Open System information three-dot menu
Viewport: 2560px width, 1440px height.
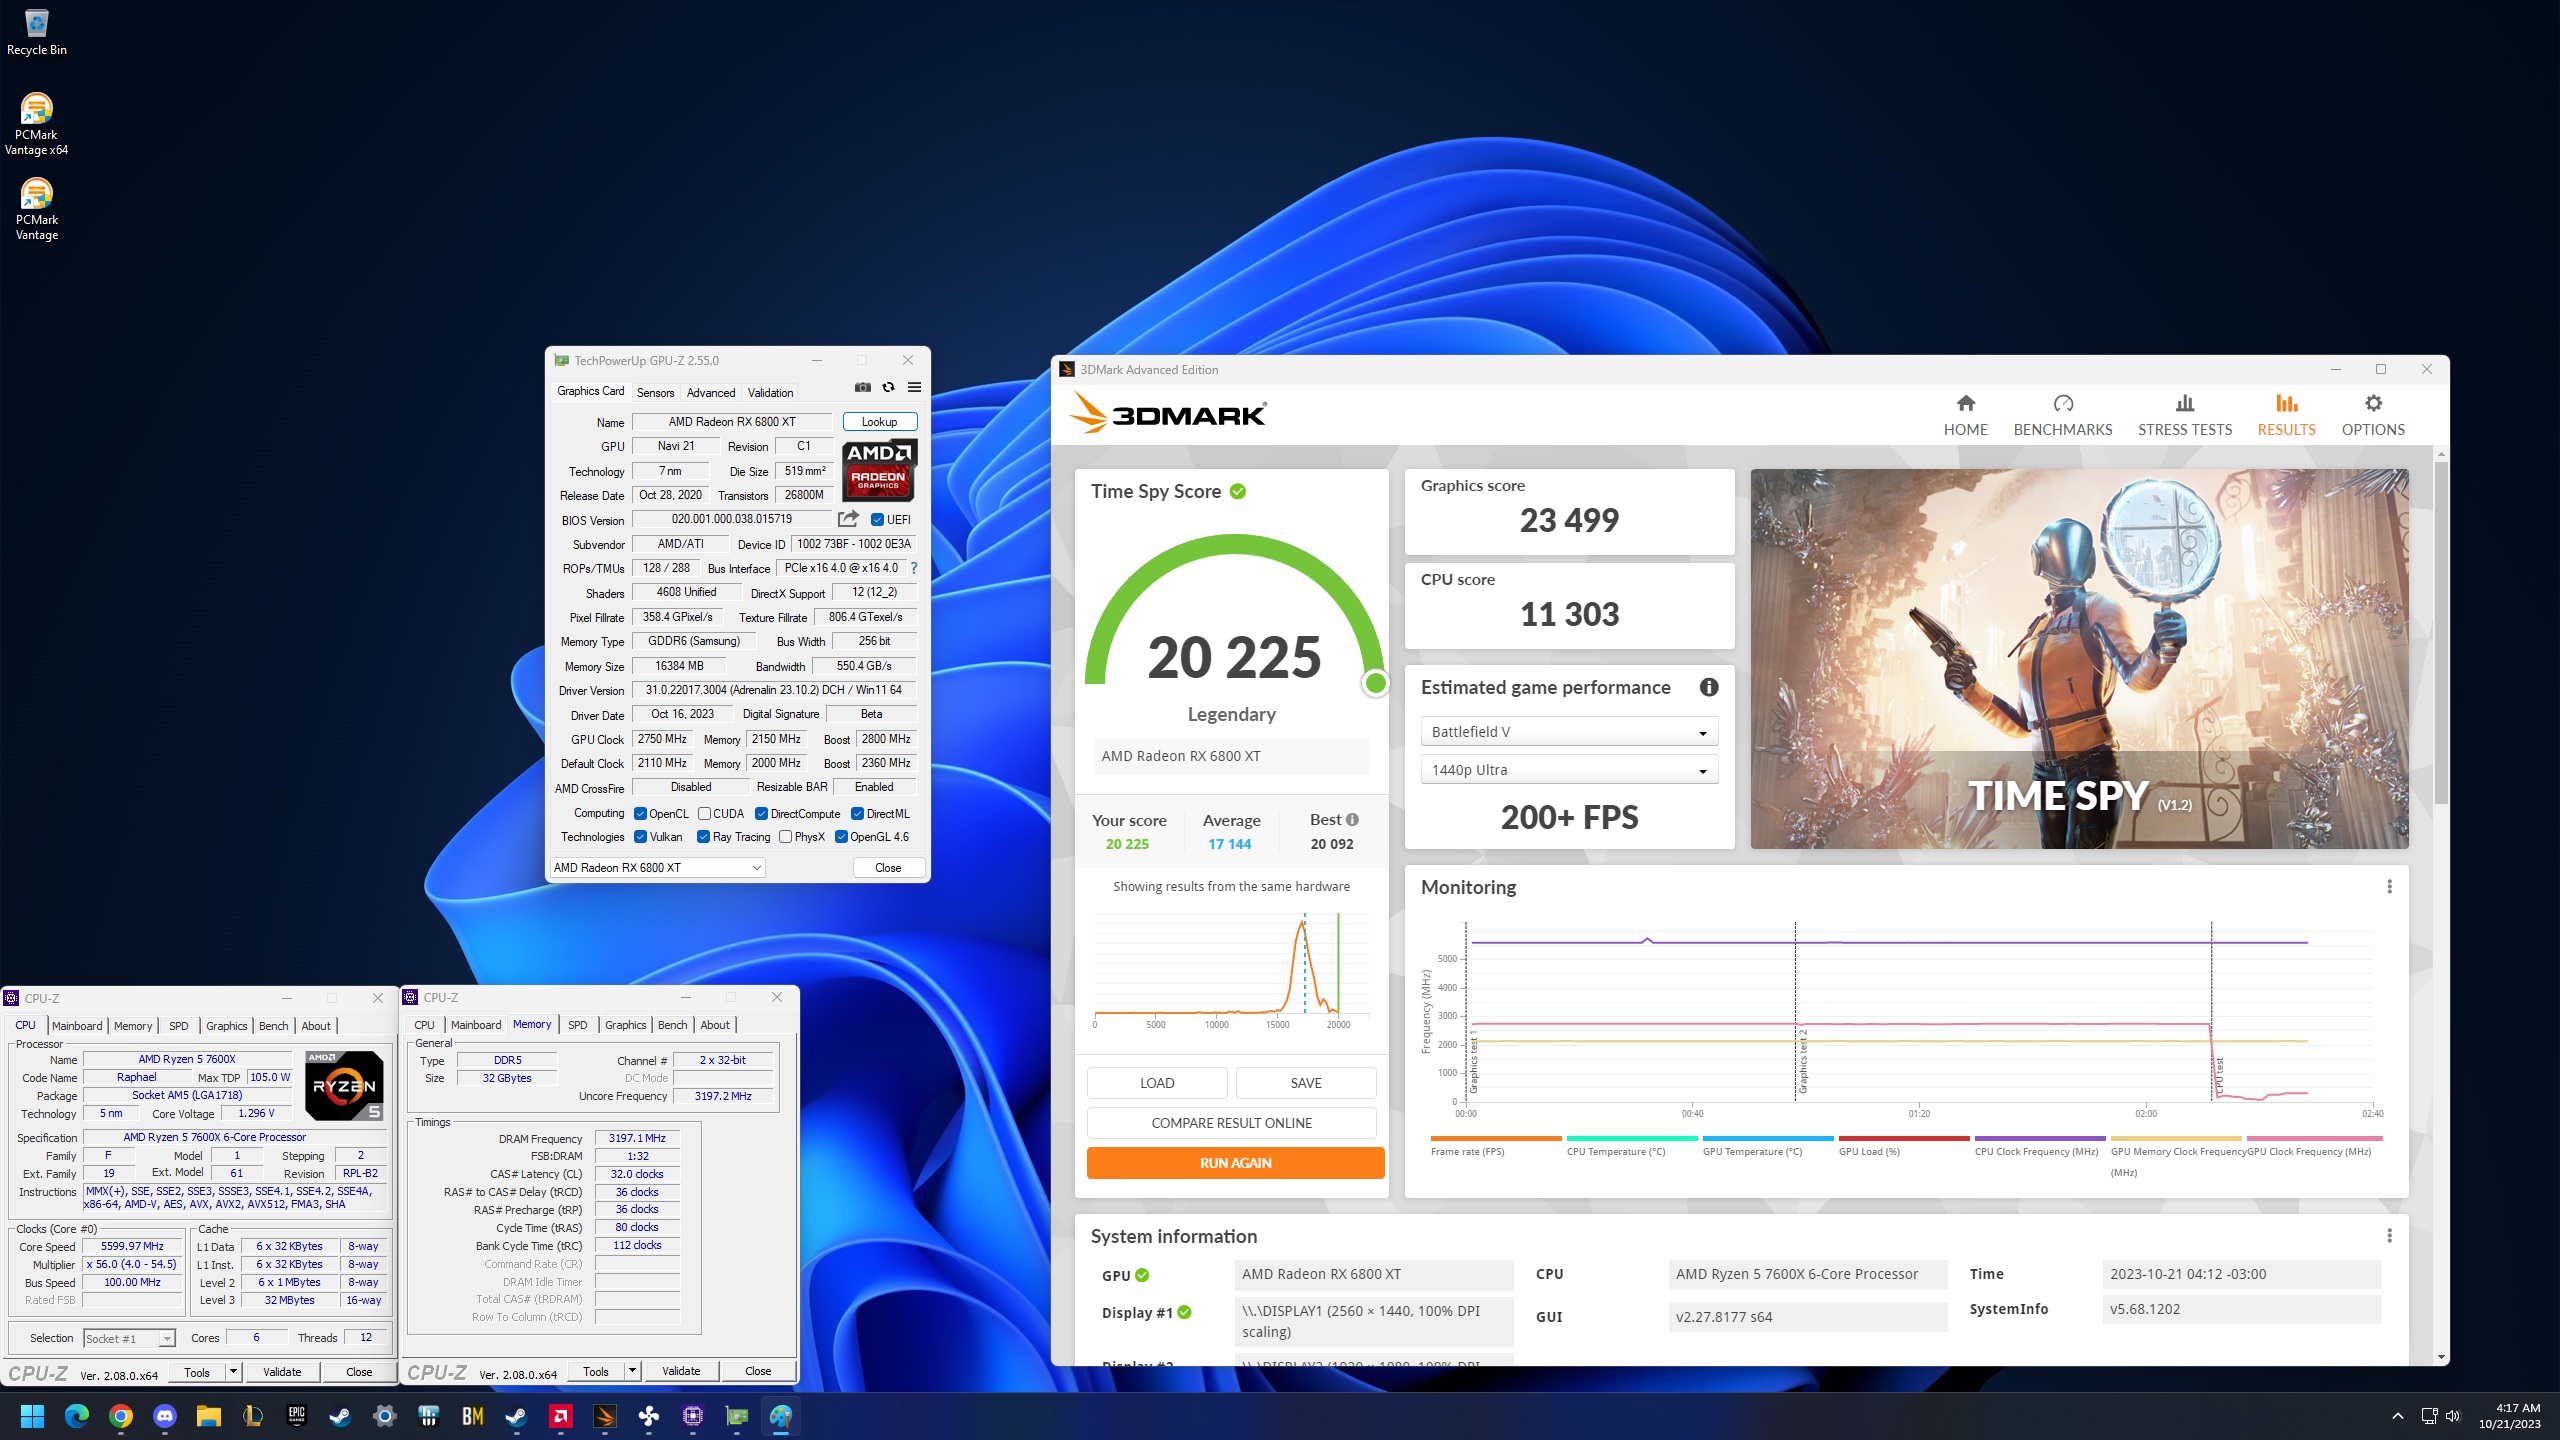pyautogui.click(x=2389, y=1236)
